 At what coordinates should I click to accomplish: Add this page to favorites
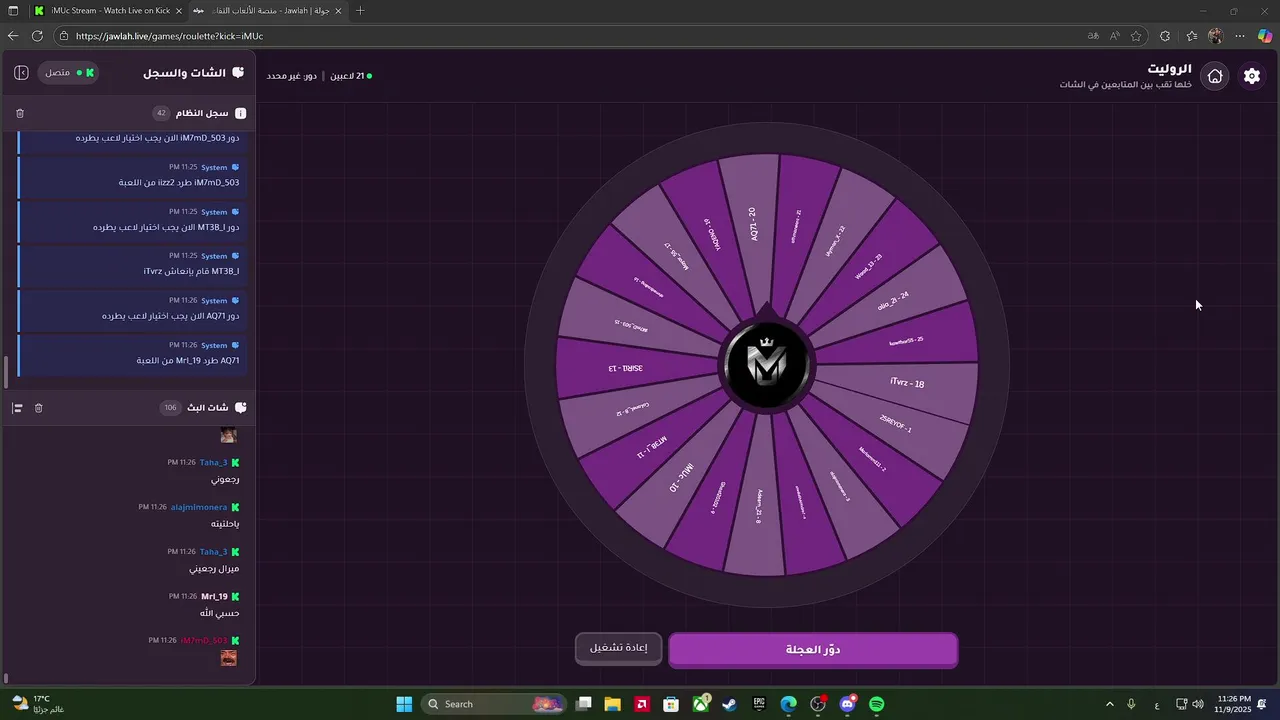point(1136,36)
